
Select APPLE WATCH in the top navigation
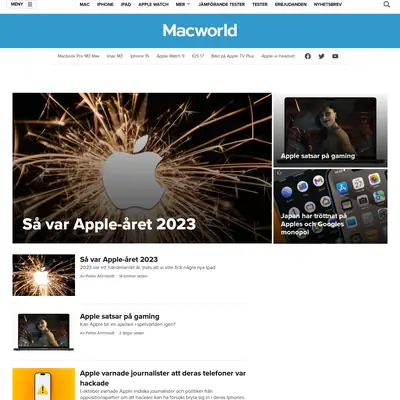pyautogui.click(x=154, y=4)
